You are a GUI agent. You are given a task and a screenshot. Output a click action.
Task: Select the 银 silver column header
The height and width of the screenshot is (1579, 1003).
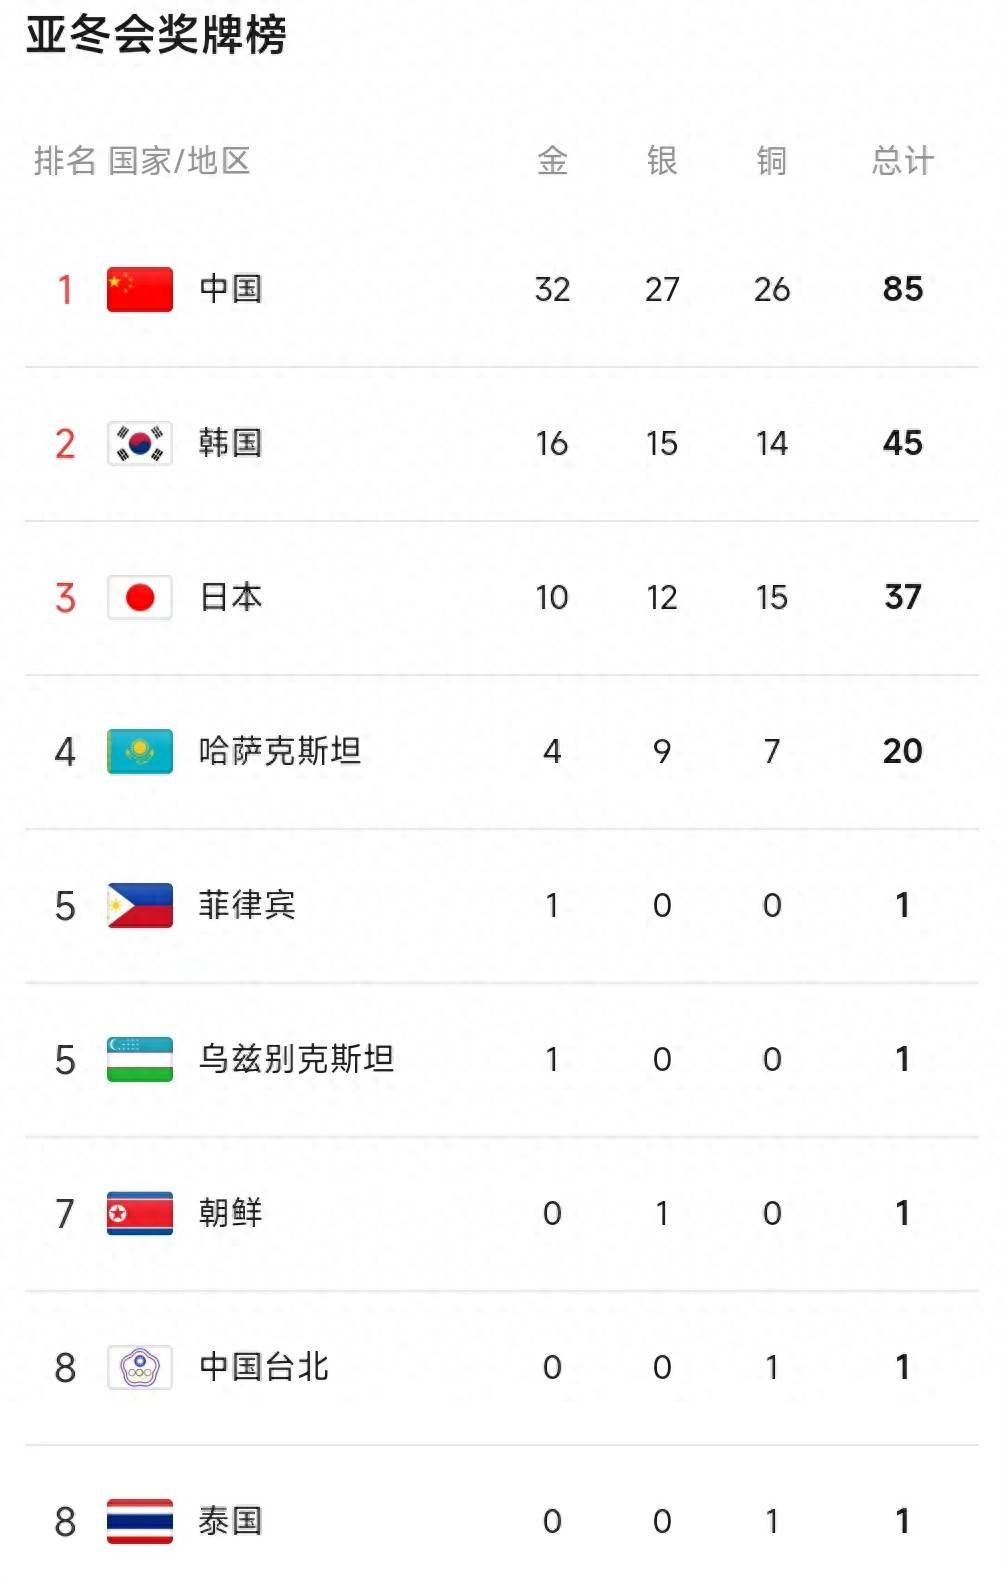coord(662,160)
